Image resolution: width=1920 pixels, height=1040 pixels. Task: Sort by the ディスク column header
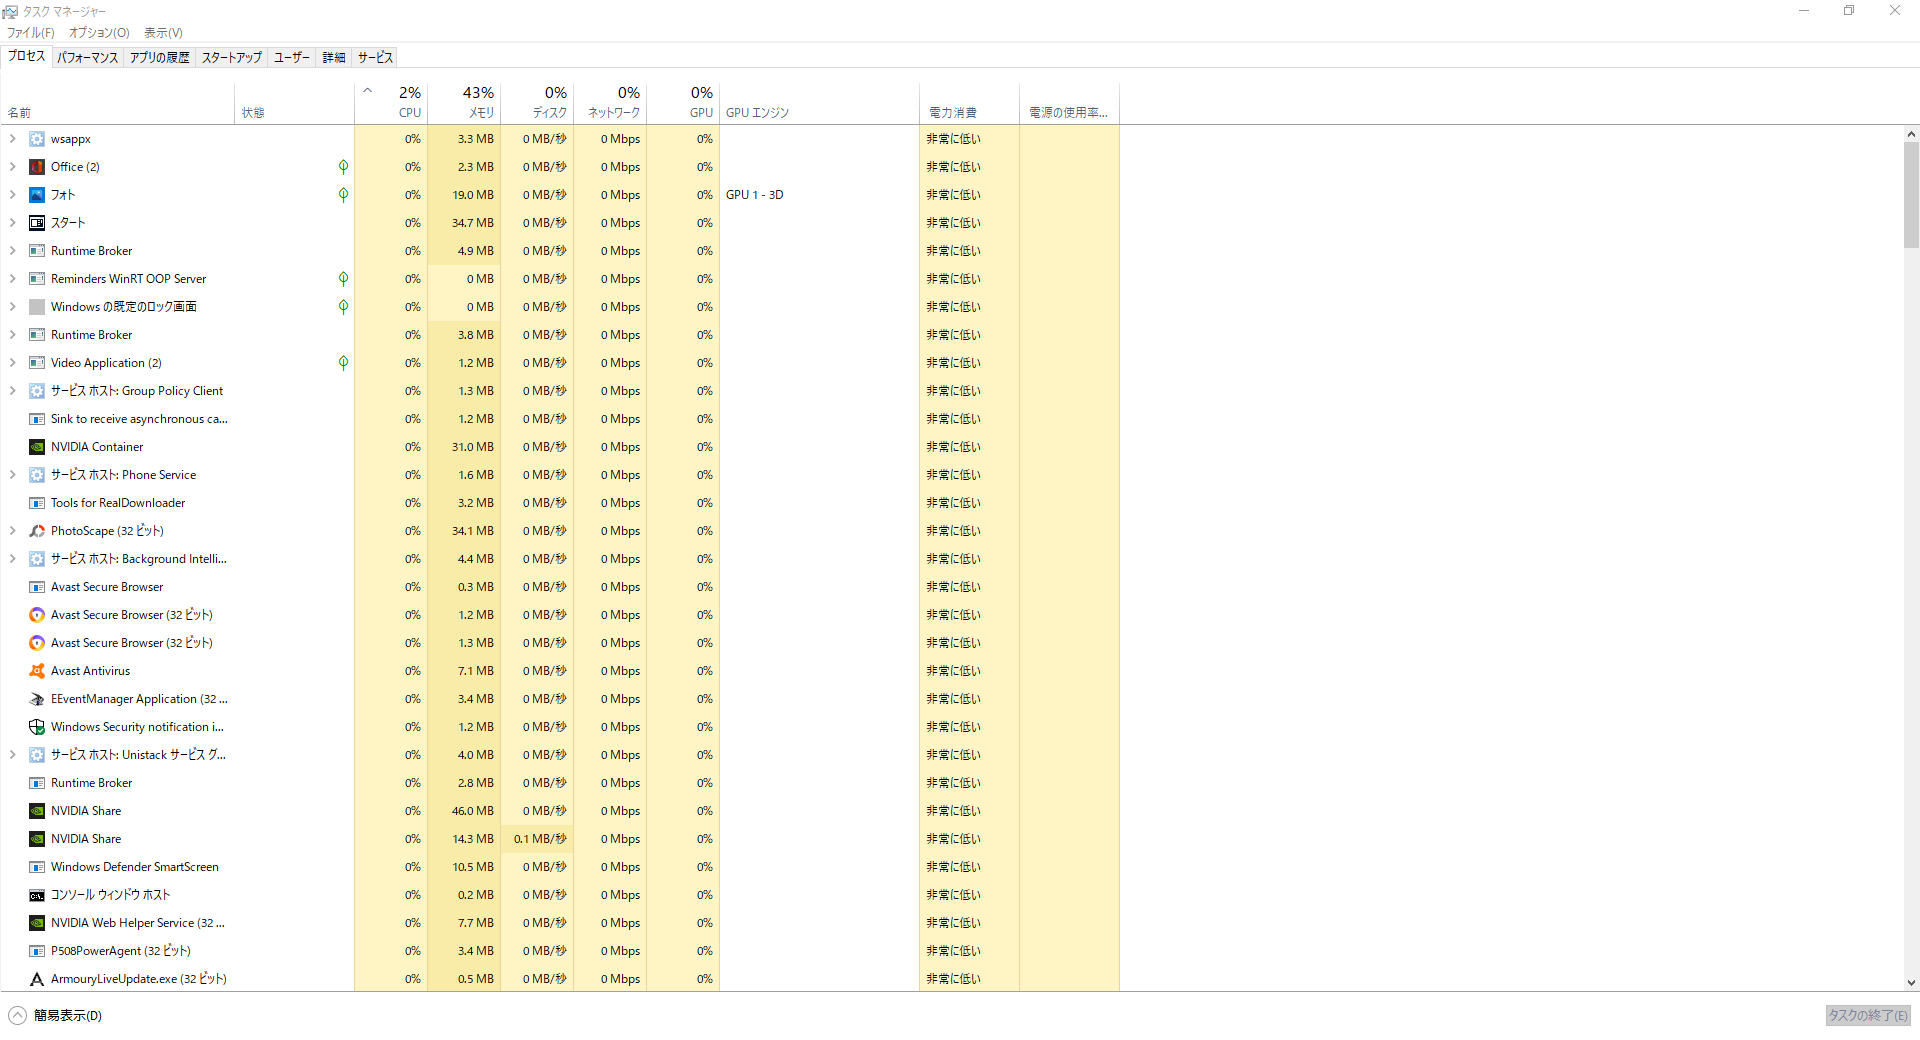click(x=537, y=103)
